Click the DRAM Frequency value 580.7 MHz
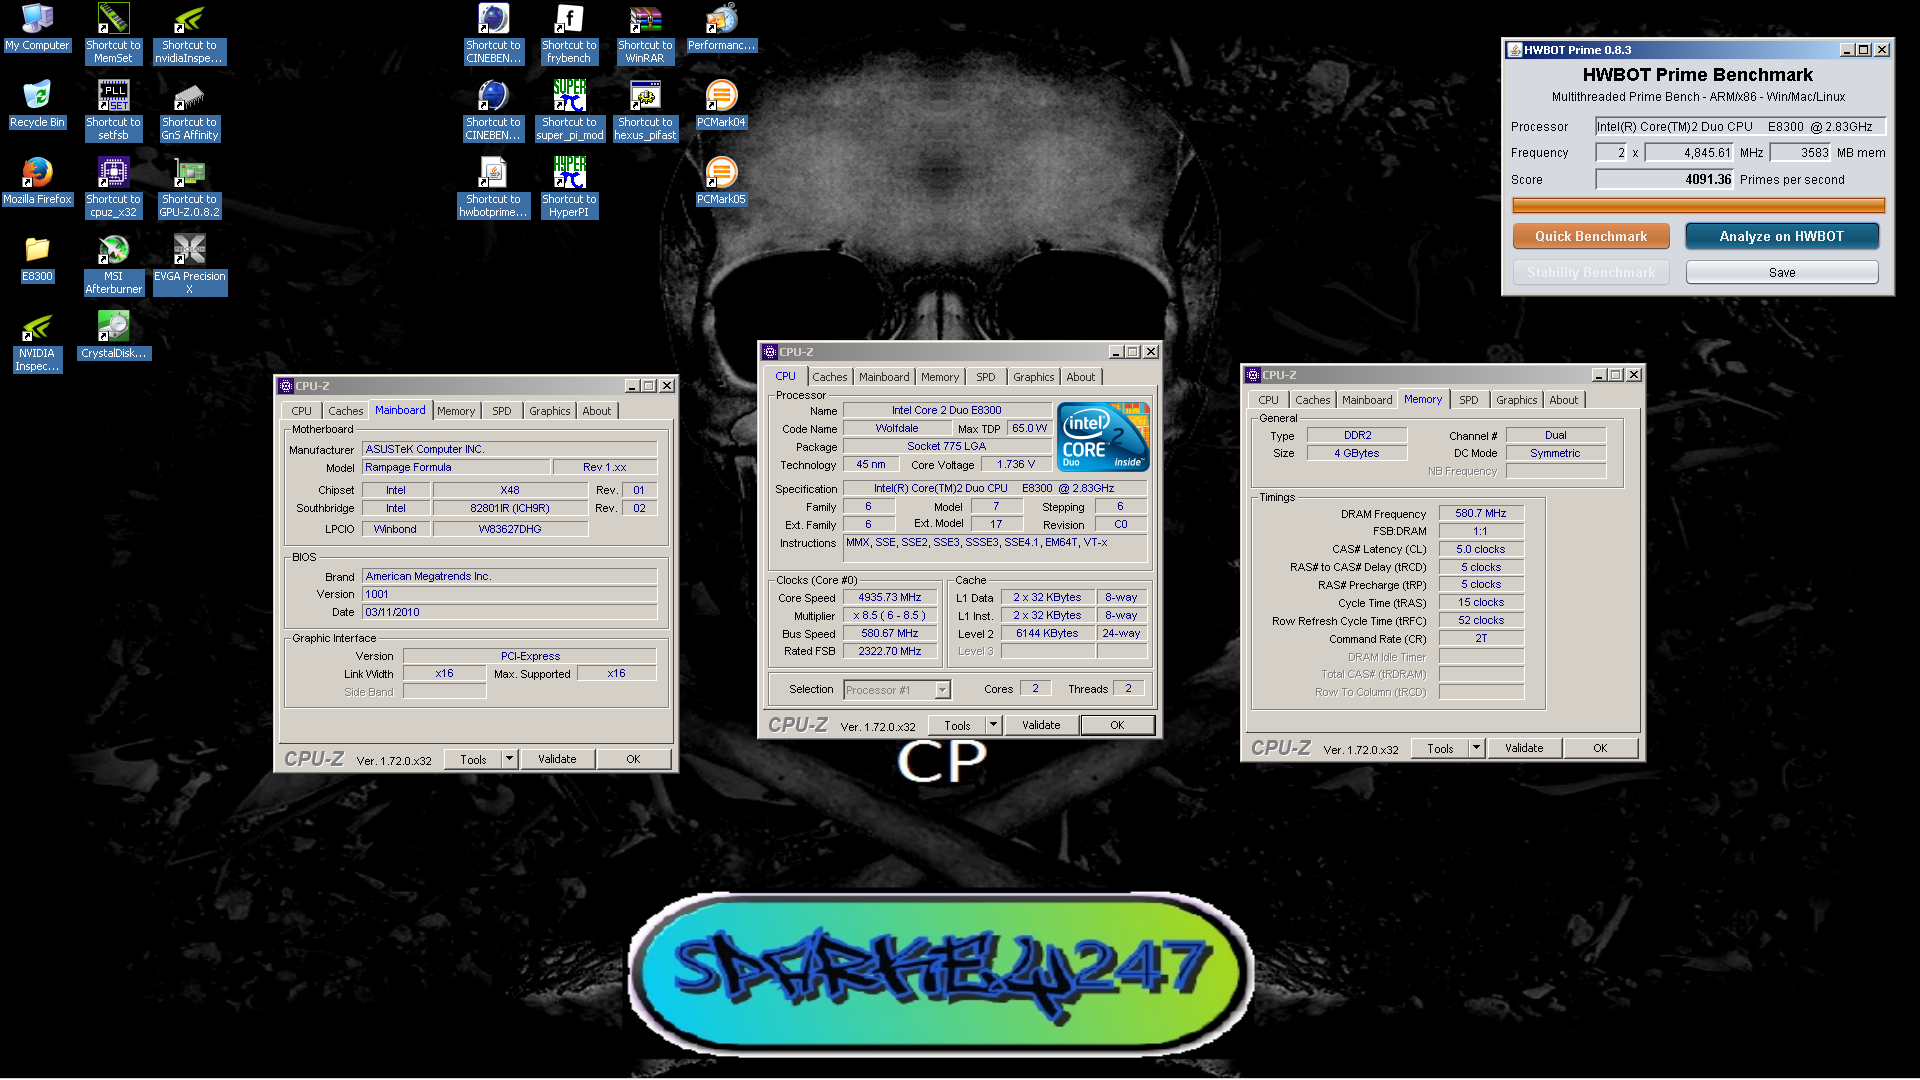The width and height of the screenshot is (1920, 1080). [1481, 513]
